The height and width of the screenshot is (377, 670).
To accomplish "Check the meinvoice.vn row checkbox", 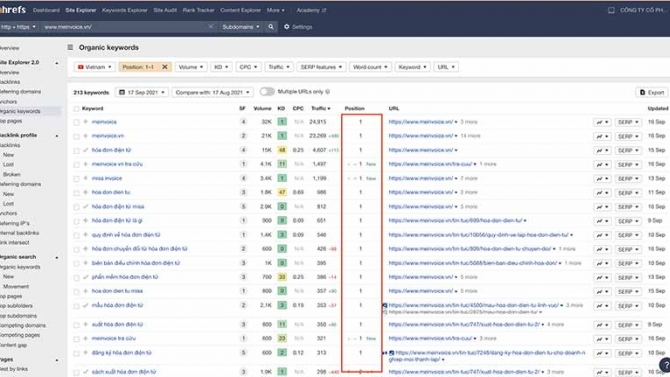I will coord(76,136).
